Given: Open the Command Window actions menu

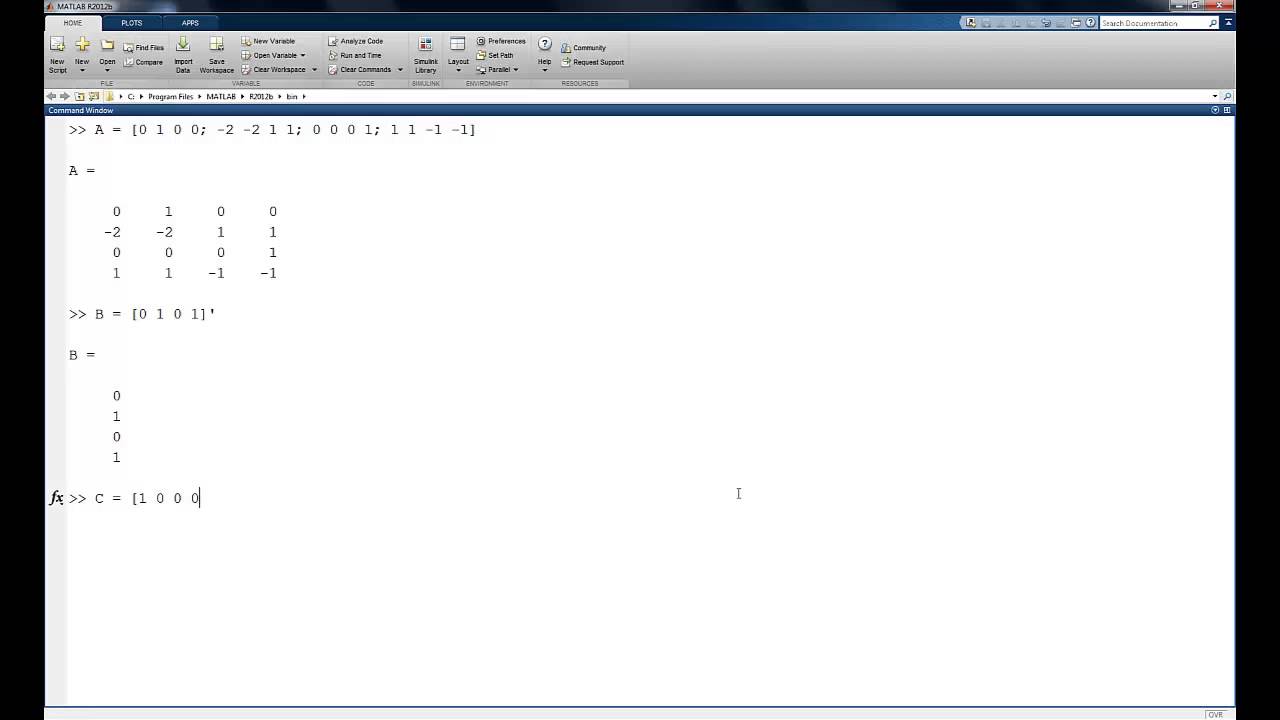Looking at the screenshot, I should click(x=1216, y=110).
